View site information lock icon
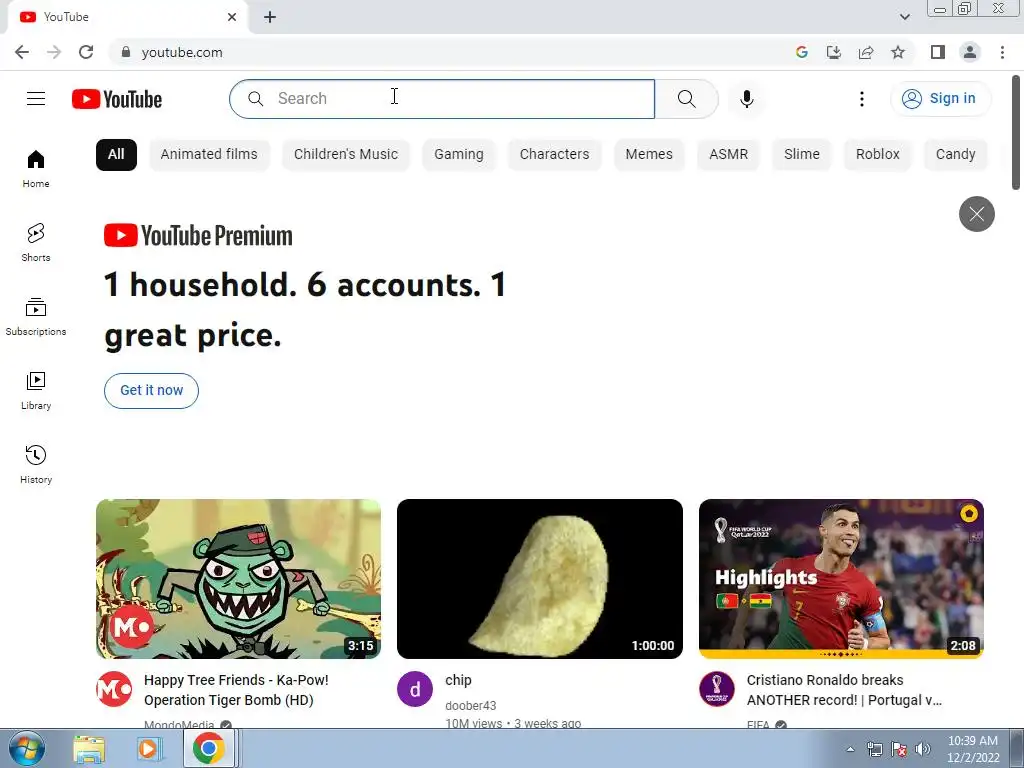Viewport: 1024px width, 768px height. [x=126, y=52]
